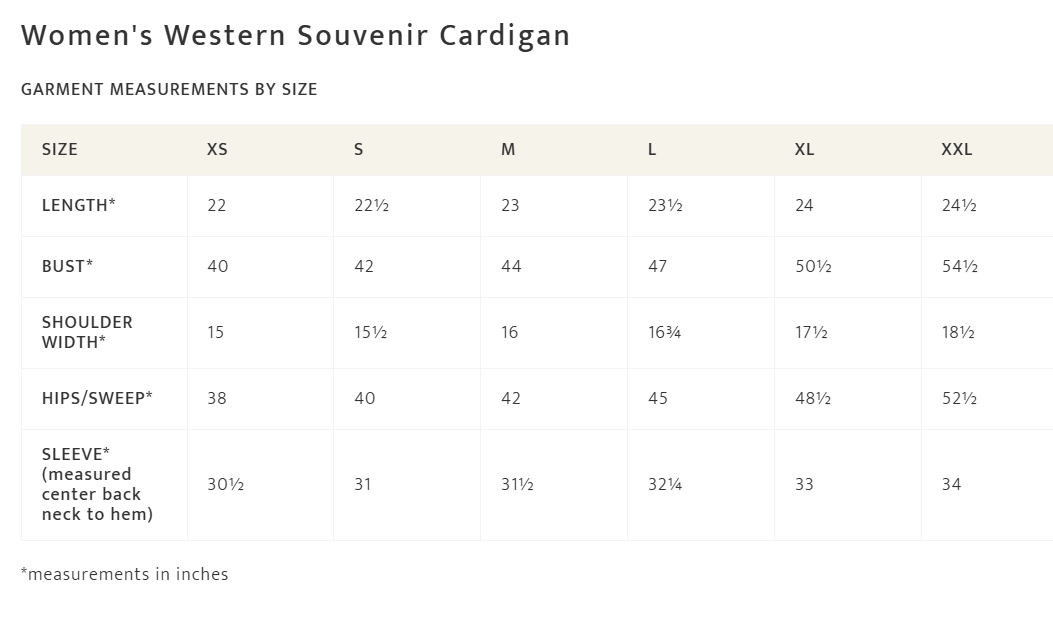Click the LENGTH row label

pyautogui.click(x=79, y=205)
